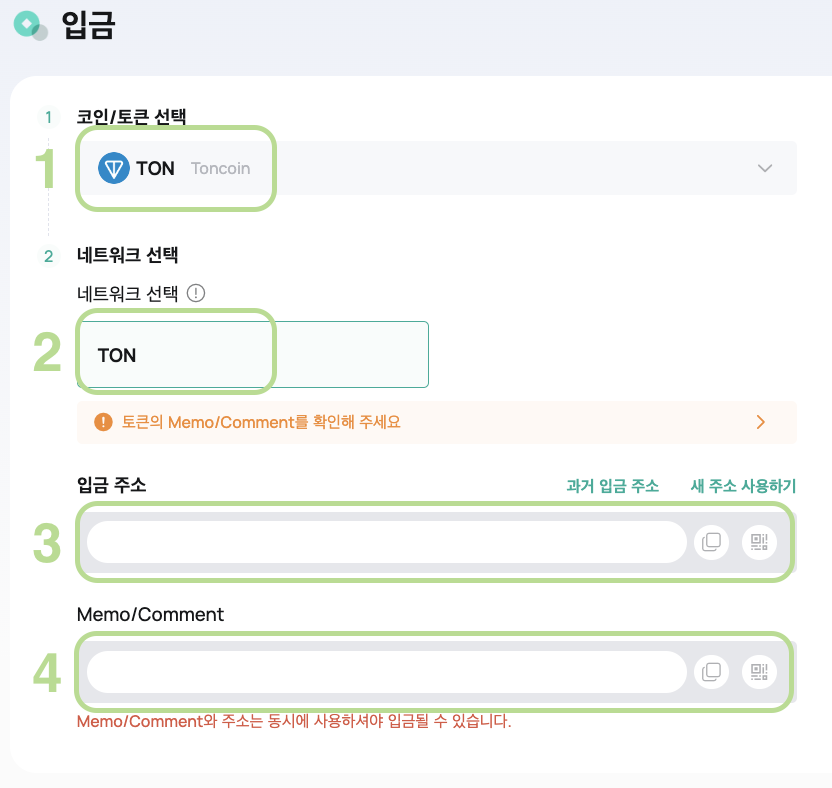
Task: Click the Memo/Comment warning text
Action: tap(294, 722)
